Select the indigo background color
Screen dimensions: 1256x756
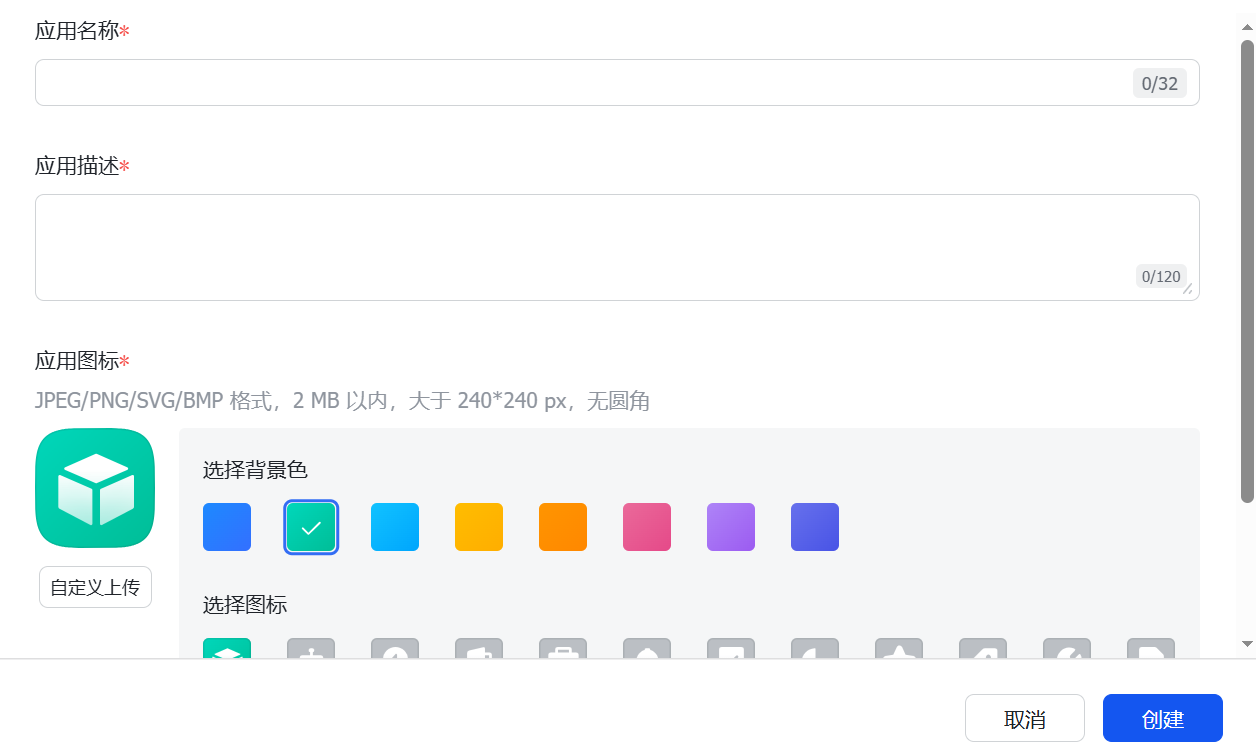coord(815,527)
